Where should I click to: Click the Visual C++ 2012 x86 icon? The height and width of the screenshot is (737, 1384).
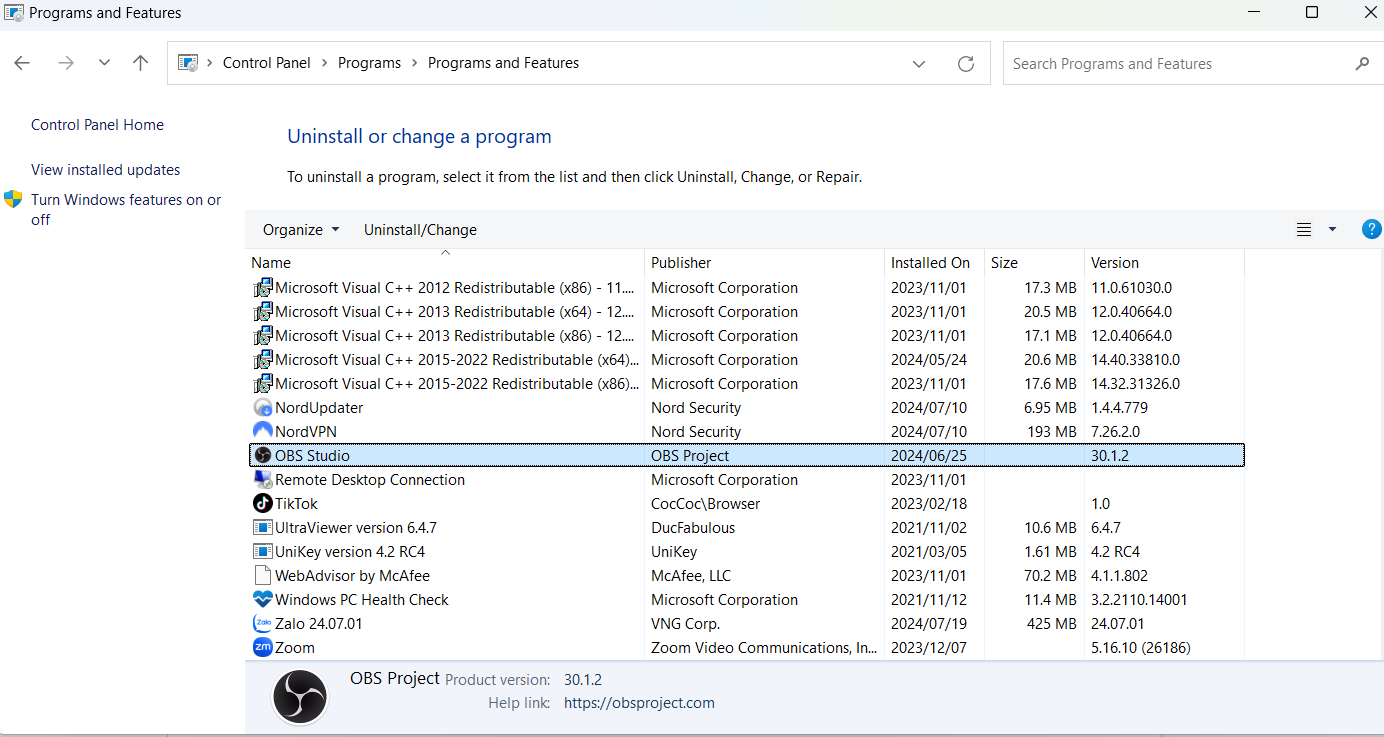[263, 288]
